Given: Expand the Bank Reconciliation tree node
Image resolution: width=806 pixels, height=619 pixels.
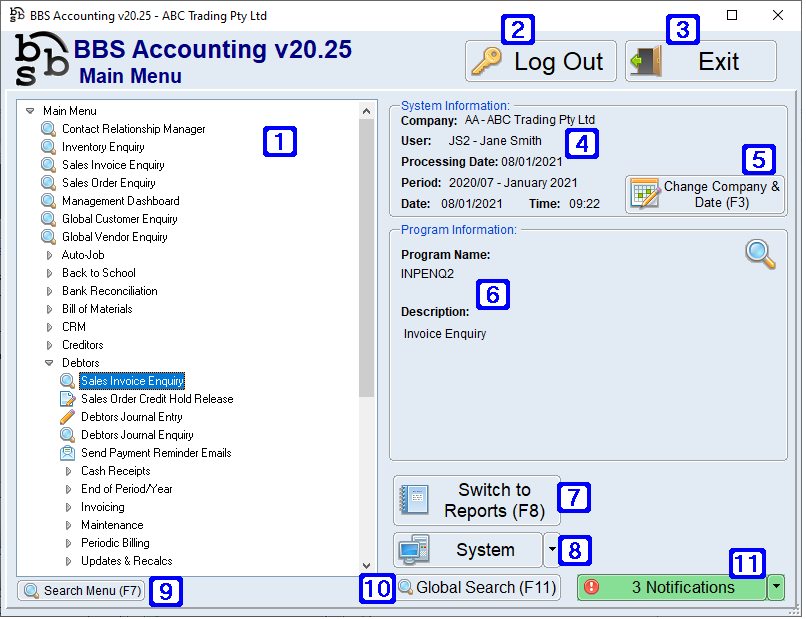Looking at the screenshot, I should click(50, 291).
